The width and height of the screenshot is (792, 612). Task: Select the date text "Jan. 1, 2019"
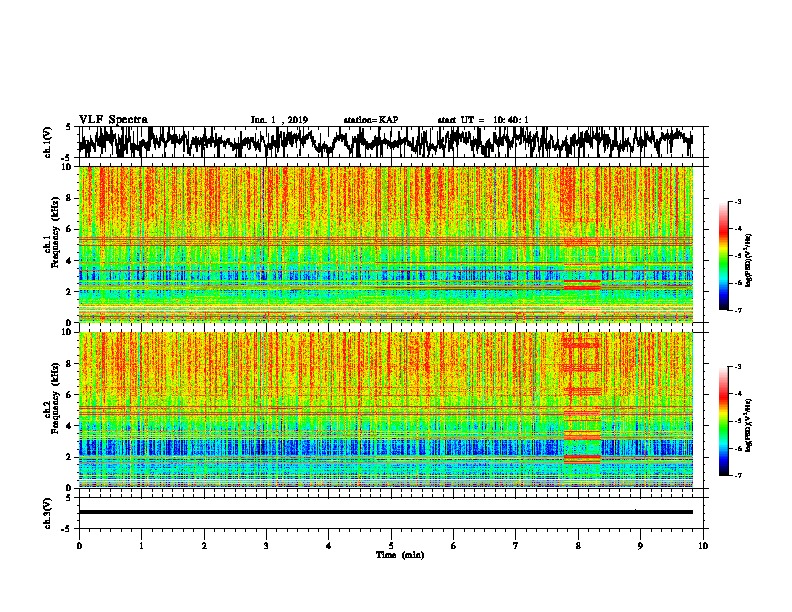tap(279, 120)
